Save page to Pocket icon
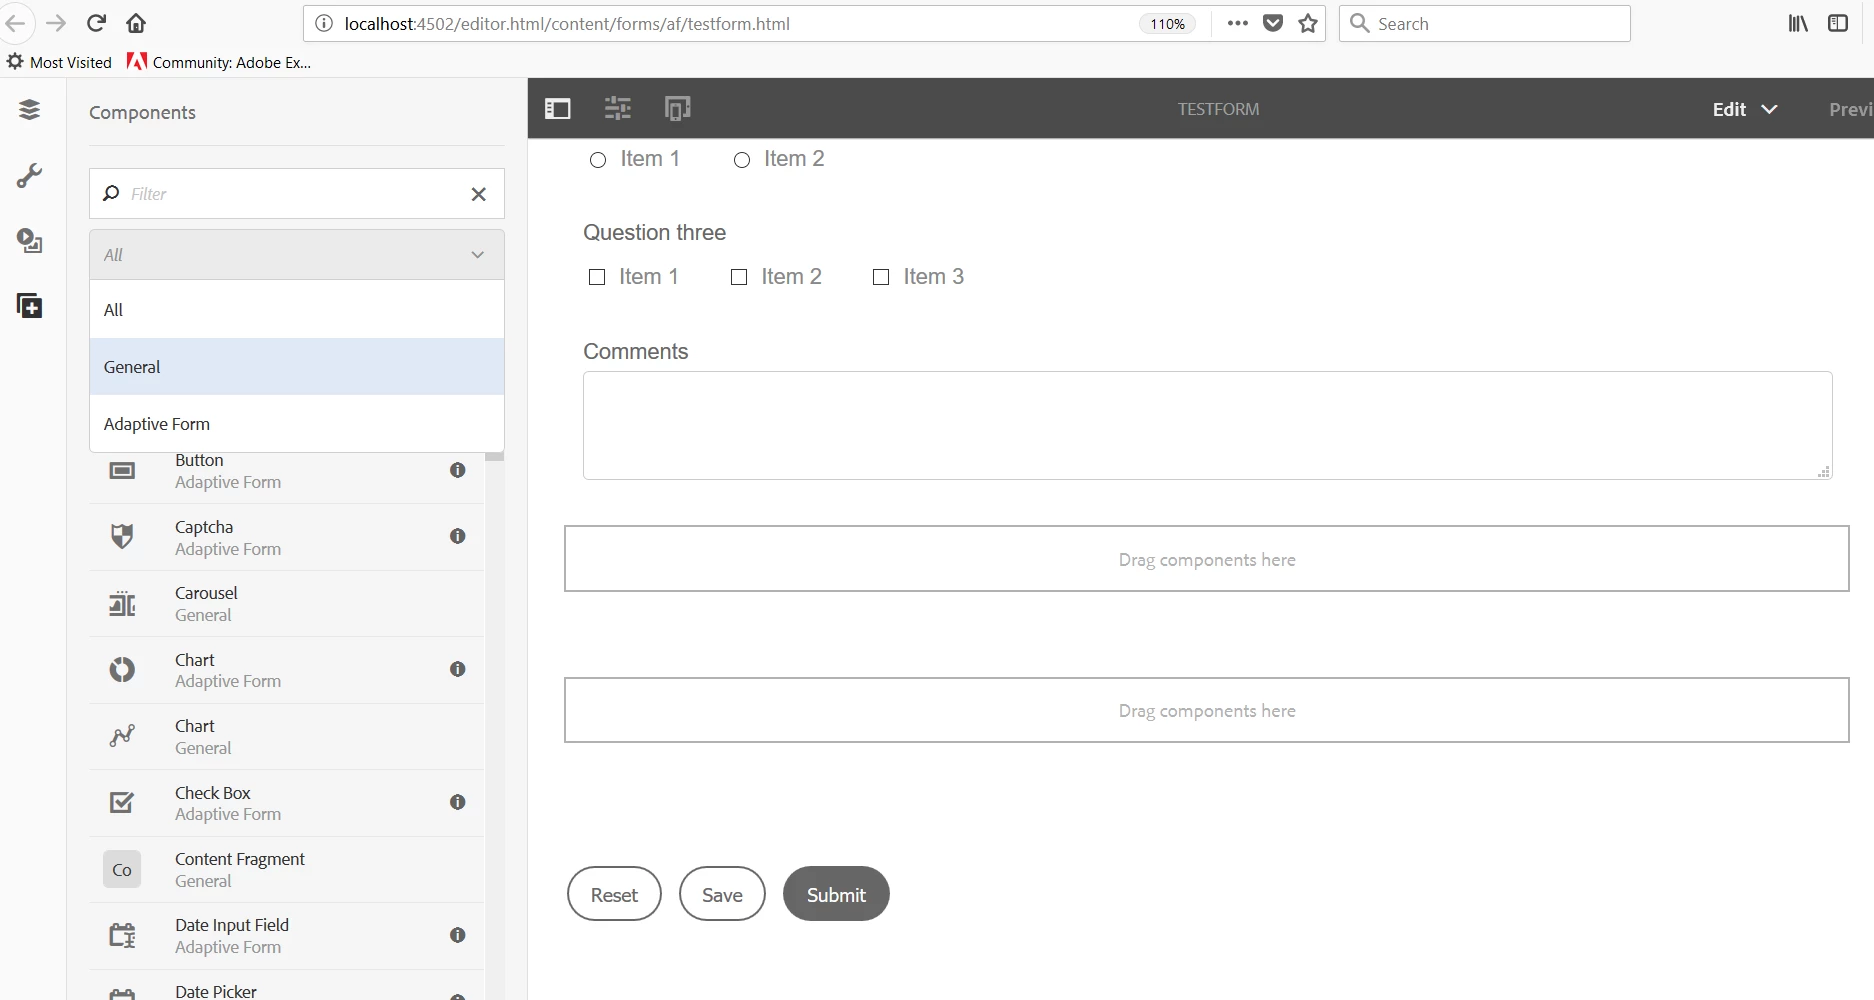 (1273, 23)
